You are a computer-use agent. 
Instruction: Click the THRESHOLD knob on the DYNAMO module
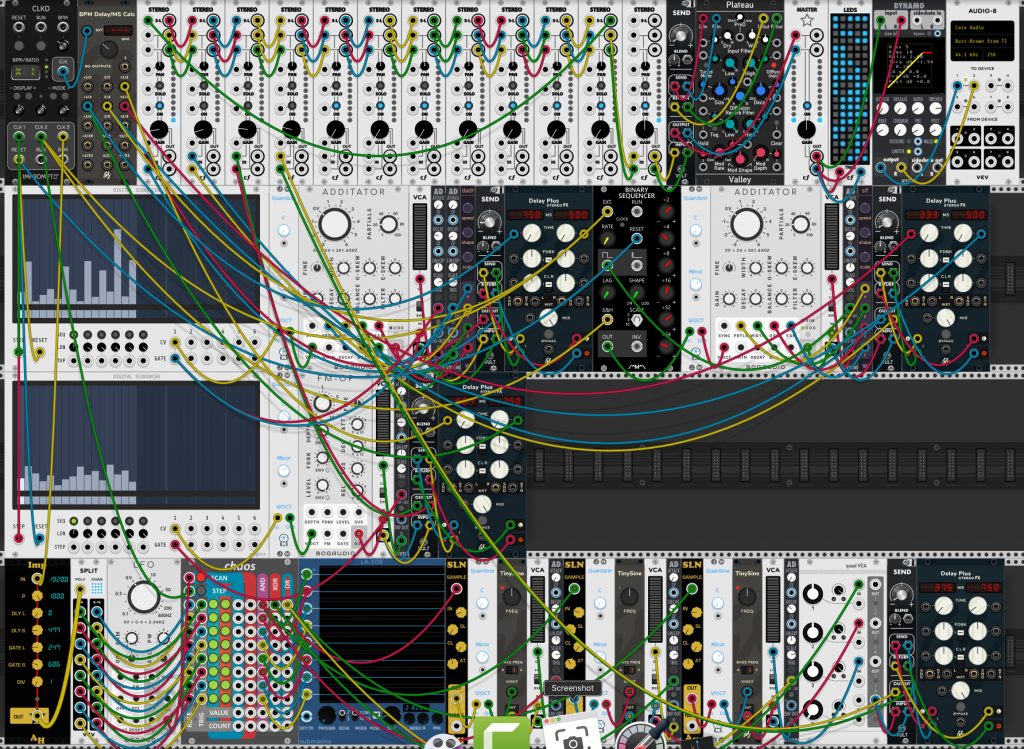(936, 108)
